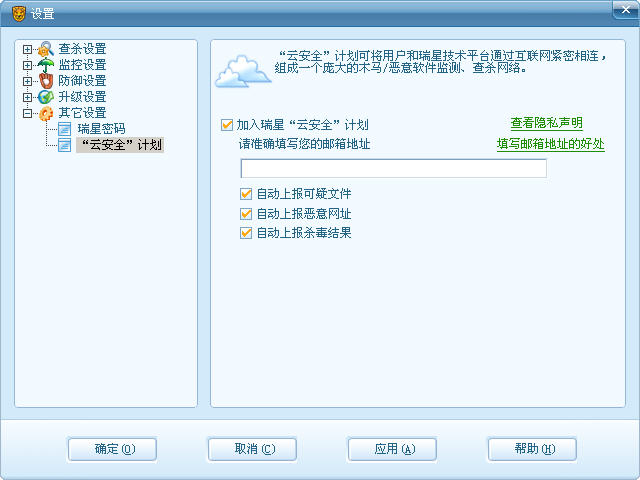
Task: Select 其它设置 in the settings tree
Action: coord(82,113)
